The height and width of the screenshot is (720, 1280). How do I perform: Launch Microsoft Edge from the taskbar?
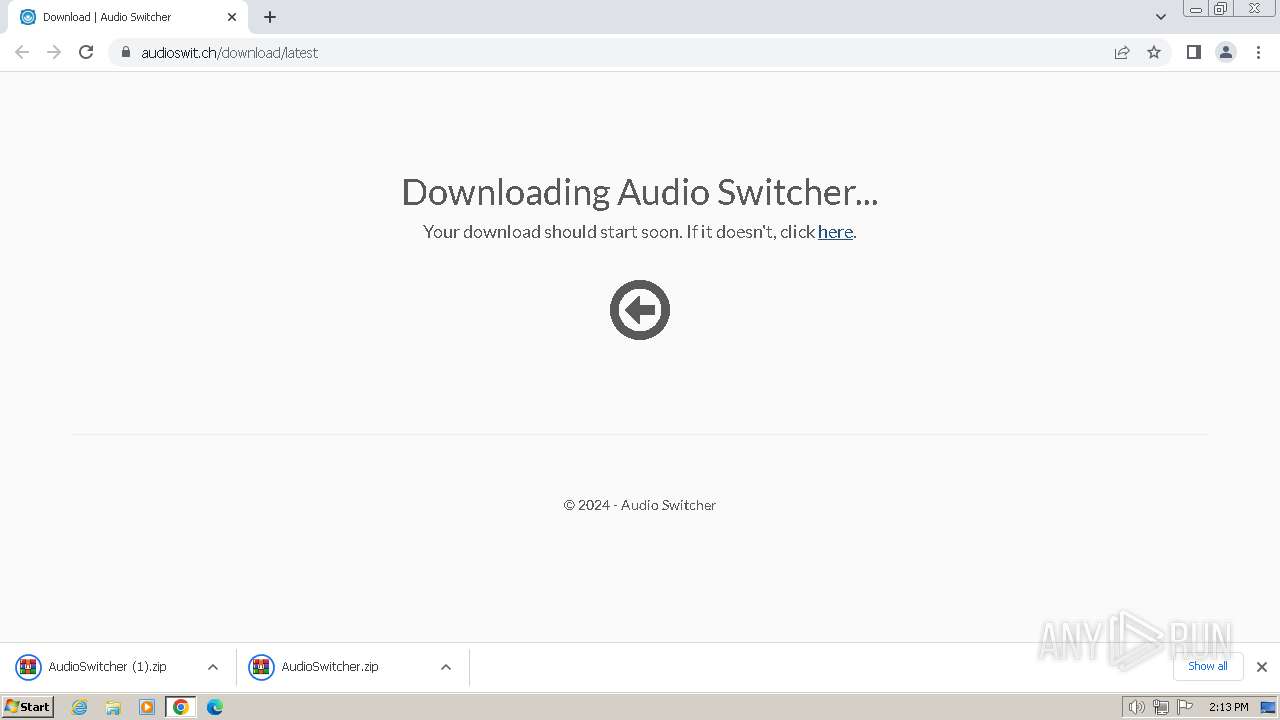coord(215,707)
